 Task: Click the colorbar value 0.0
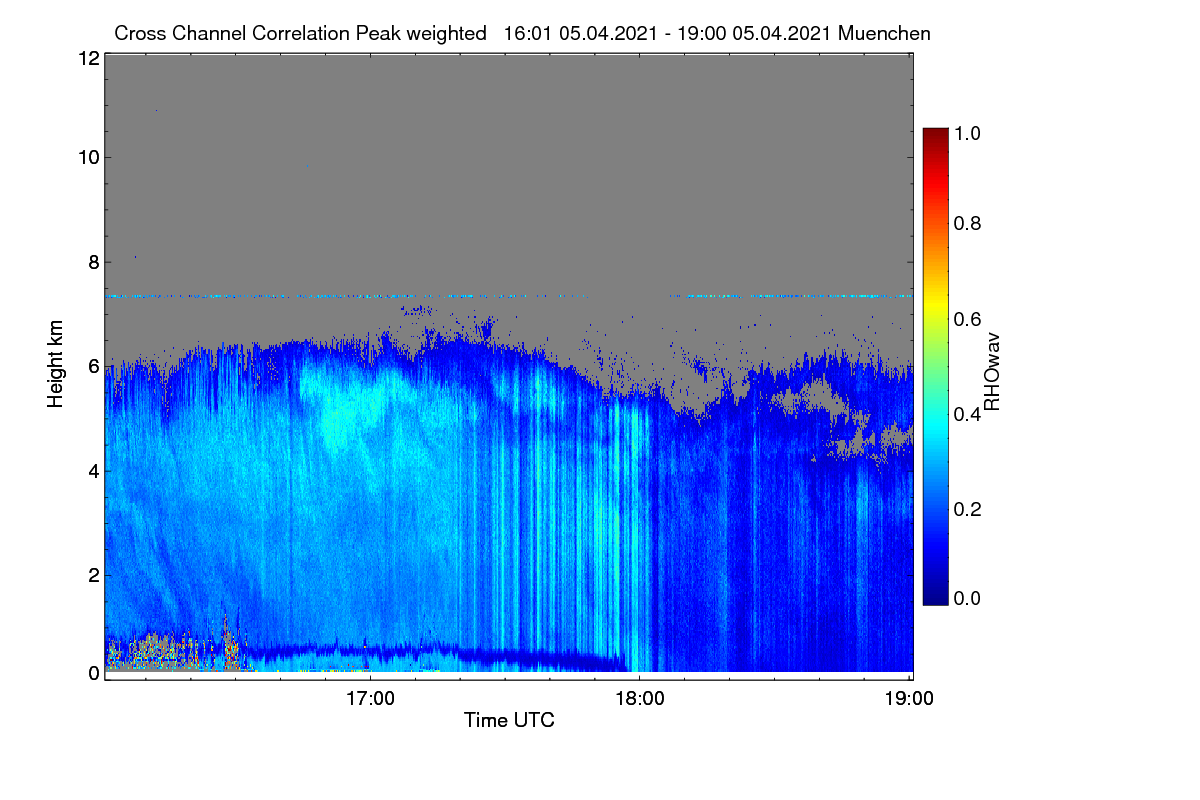pyautogui.click(x=967, y=598)
